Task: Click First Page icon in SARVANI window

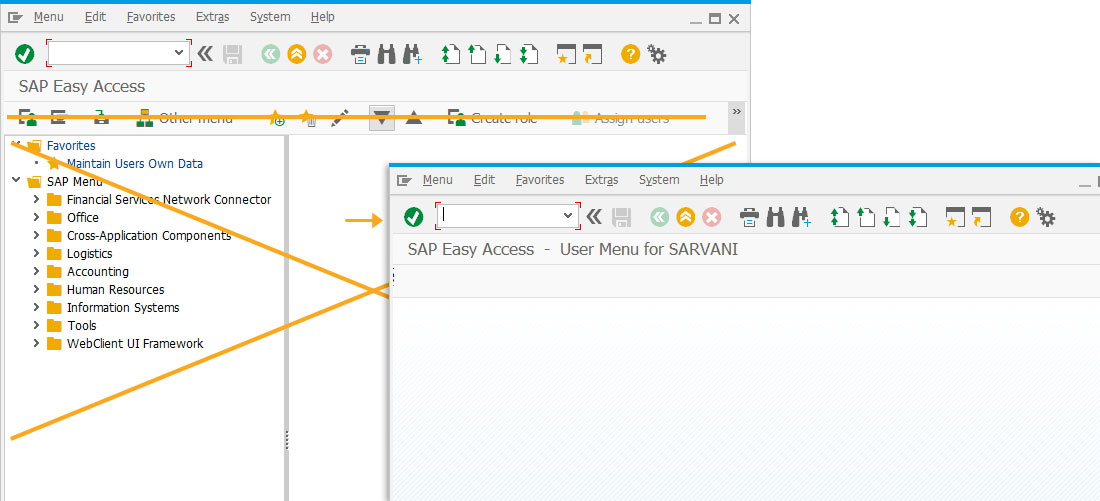Action: (x=839, y=217)
